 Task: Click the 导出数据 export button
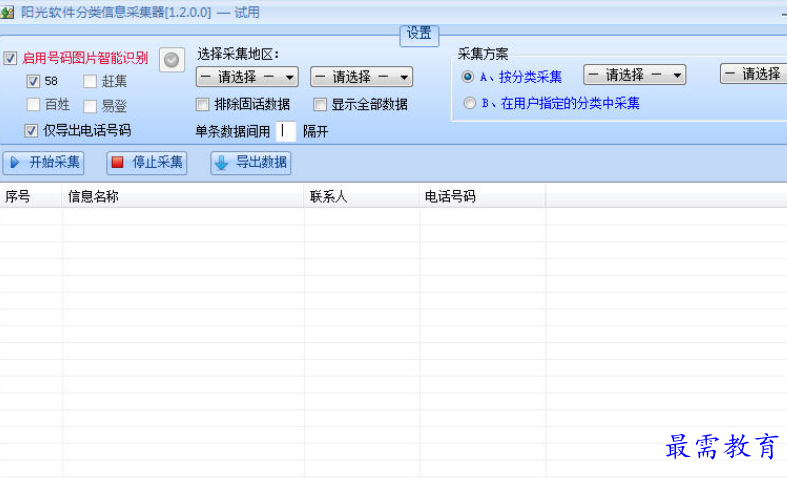click(x=251, y=163)
